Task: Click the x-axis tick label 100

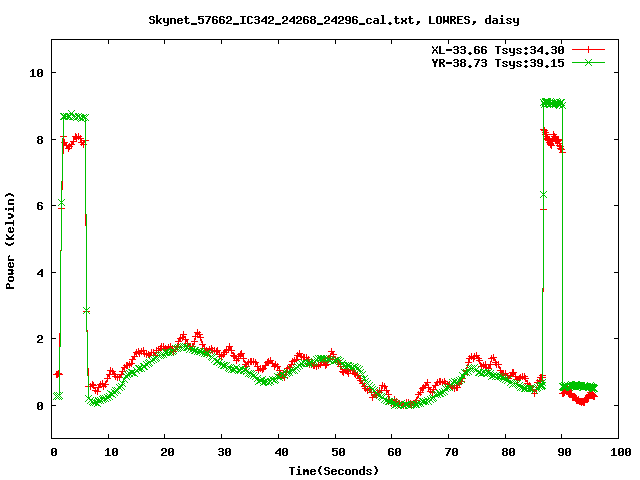Action: 620,452
